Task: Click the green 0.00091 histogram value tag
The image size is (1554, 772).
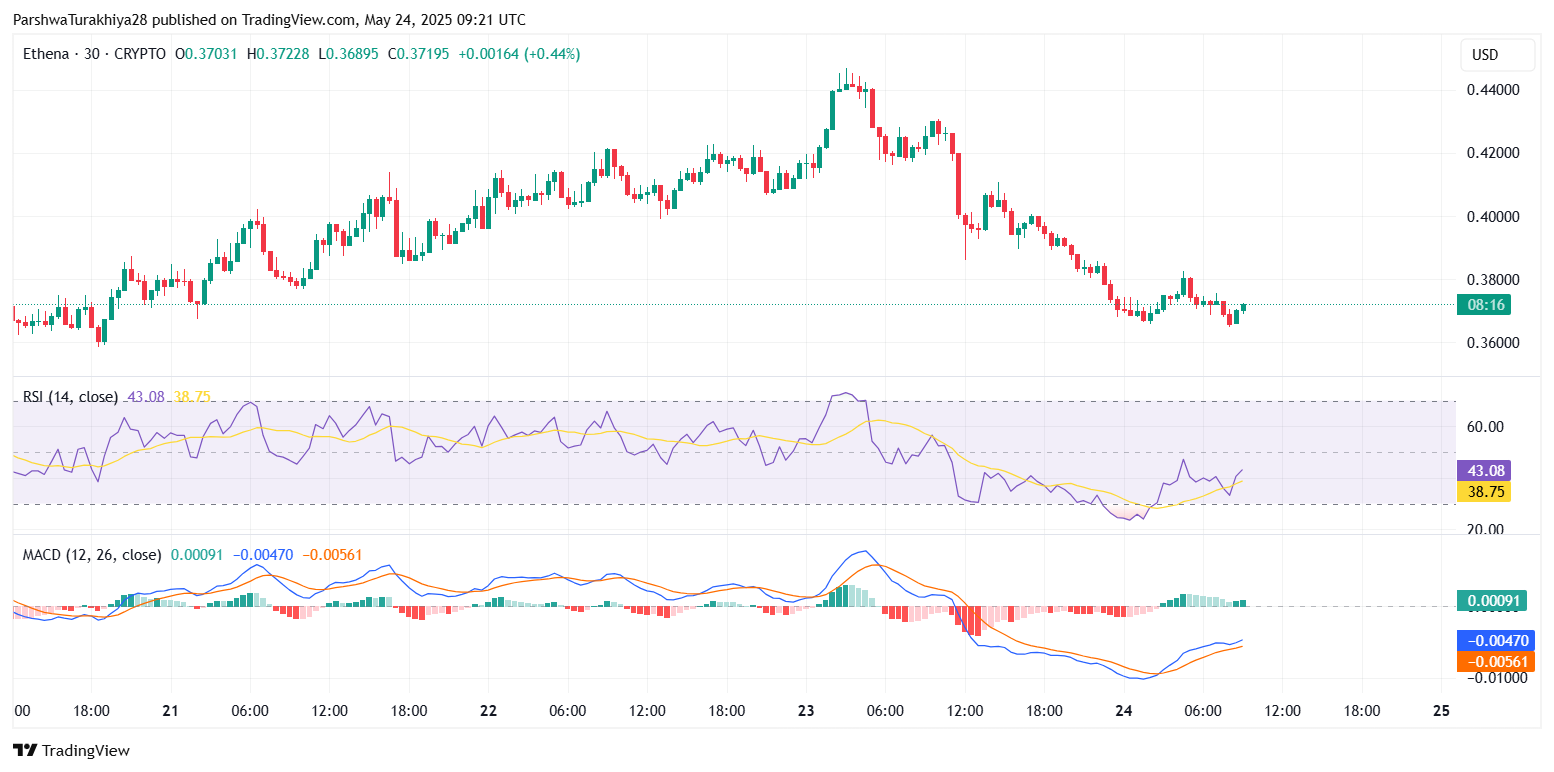Action: coord(1493,601)
